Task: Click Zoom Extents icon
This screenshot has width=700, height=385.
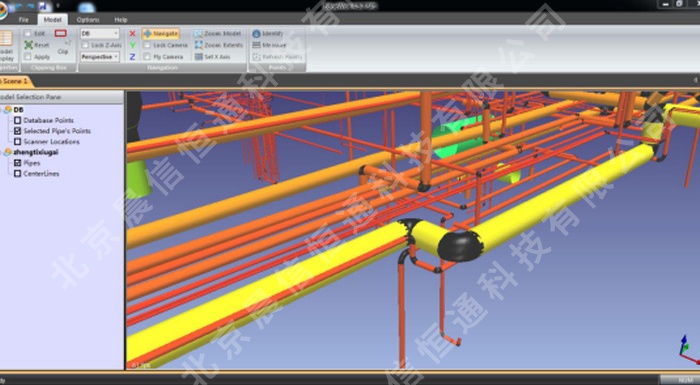Action: click(199, 45)
